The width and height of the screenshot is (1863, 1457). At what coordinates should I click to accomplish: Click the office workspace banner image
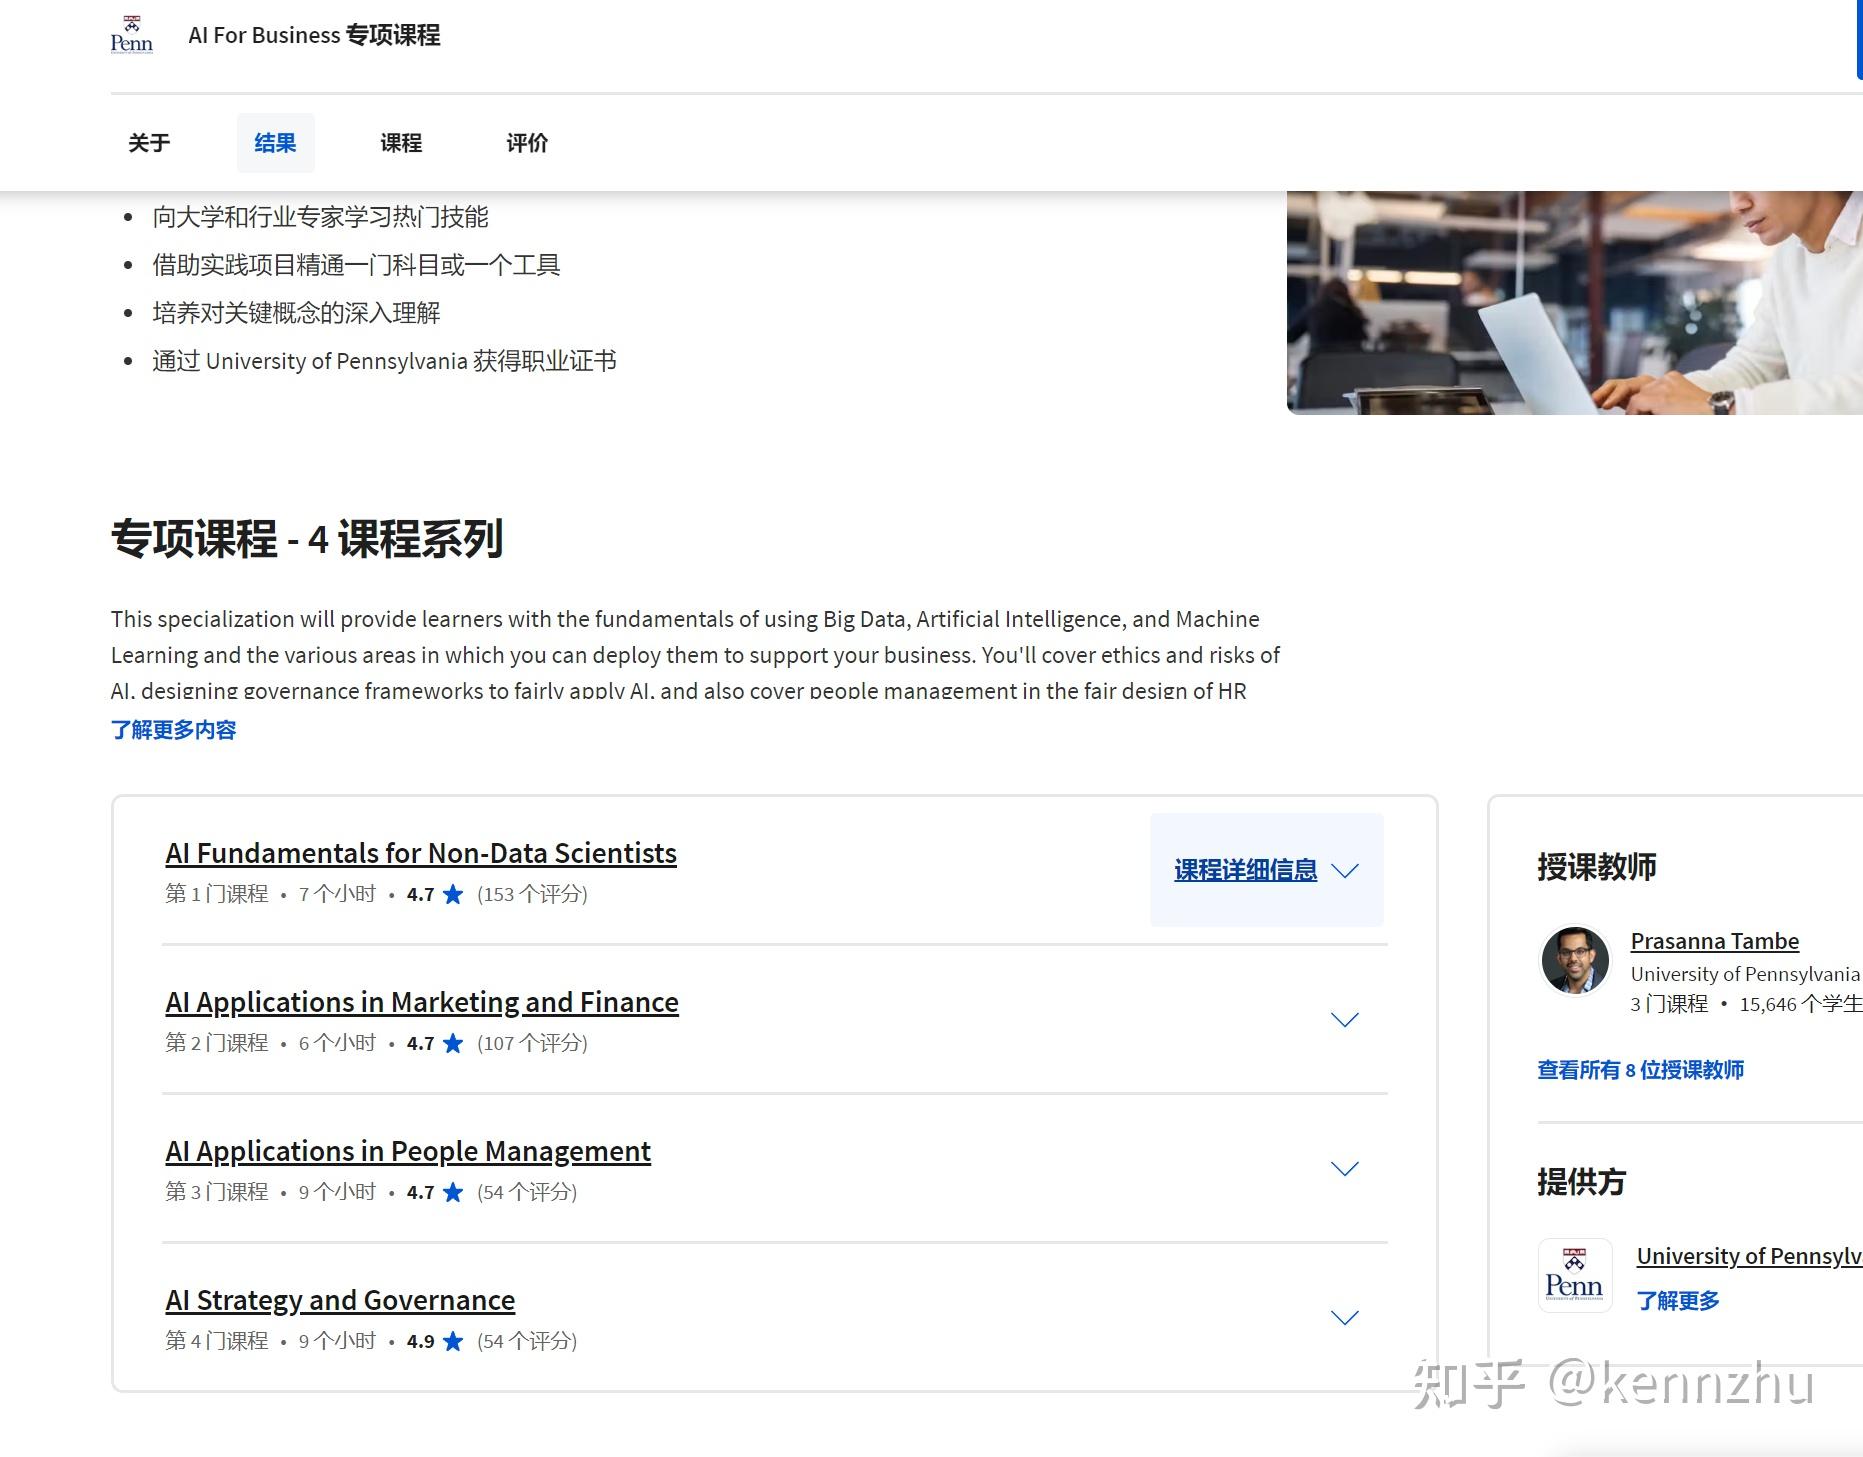click(x=1573, y=299)
